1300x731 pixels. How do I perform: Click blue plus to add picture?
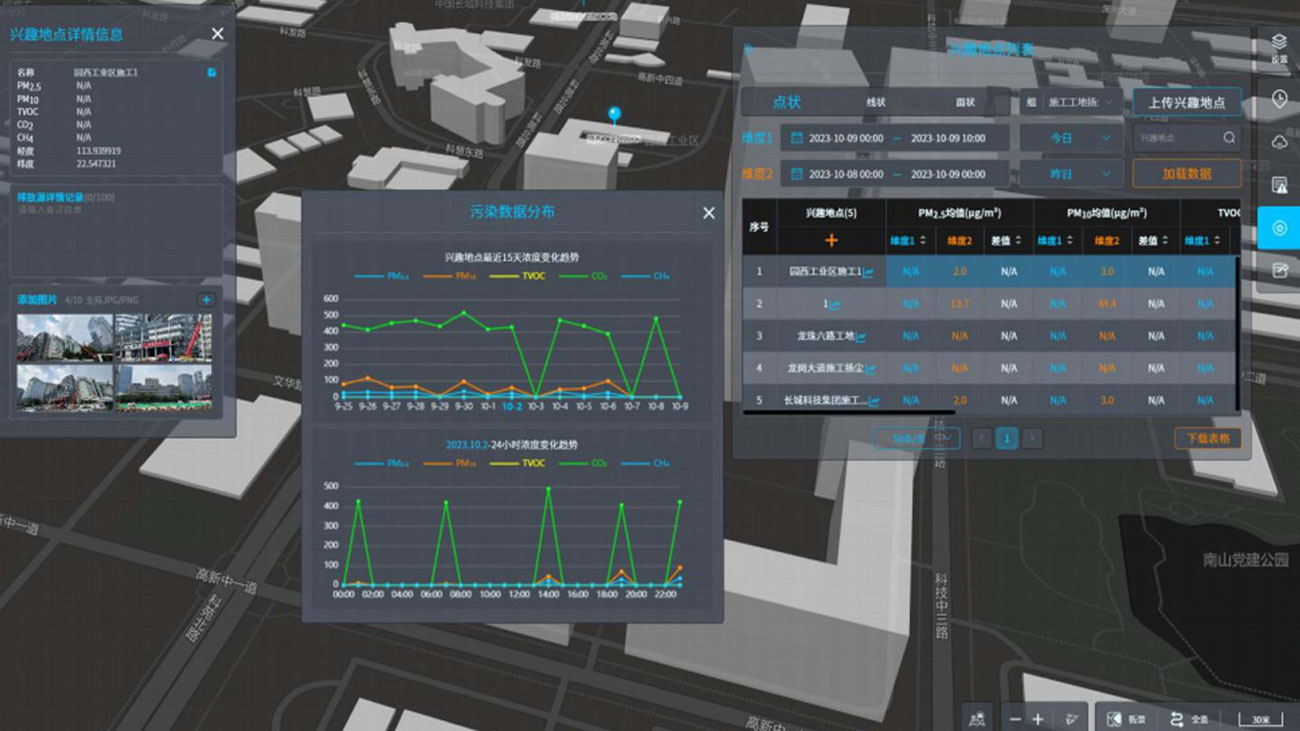(x=206, y=300)
